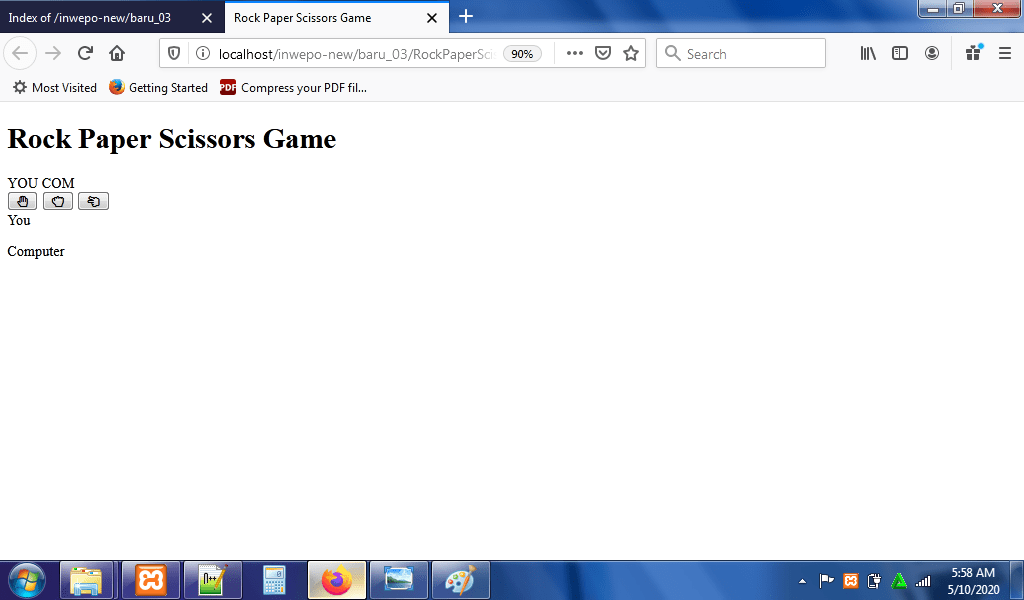Click XAMPP tray icon
The width and height of the screenshot is (1024, 600).
click(850, 580)
